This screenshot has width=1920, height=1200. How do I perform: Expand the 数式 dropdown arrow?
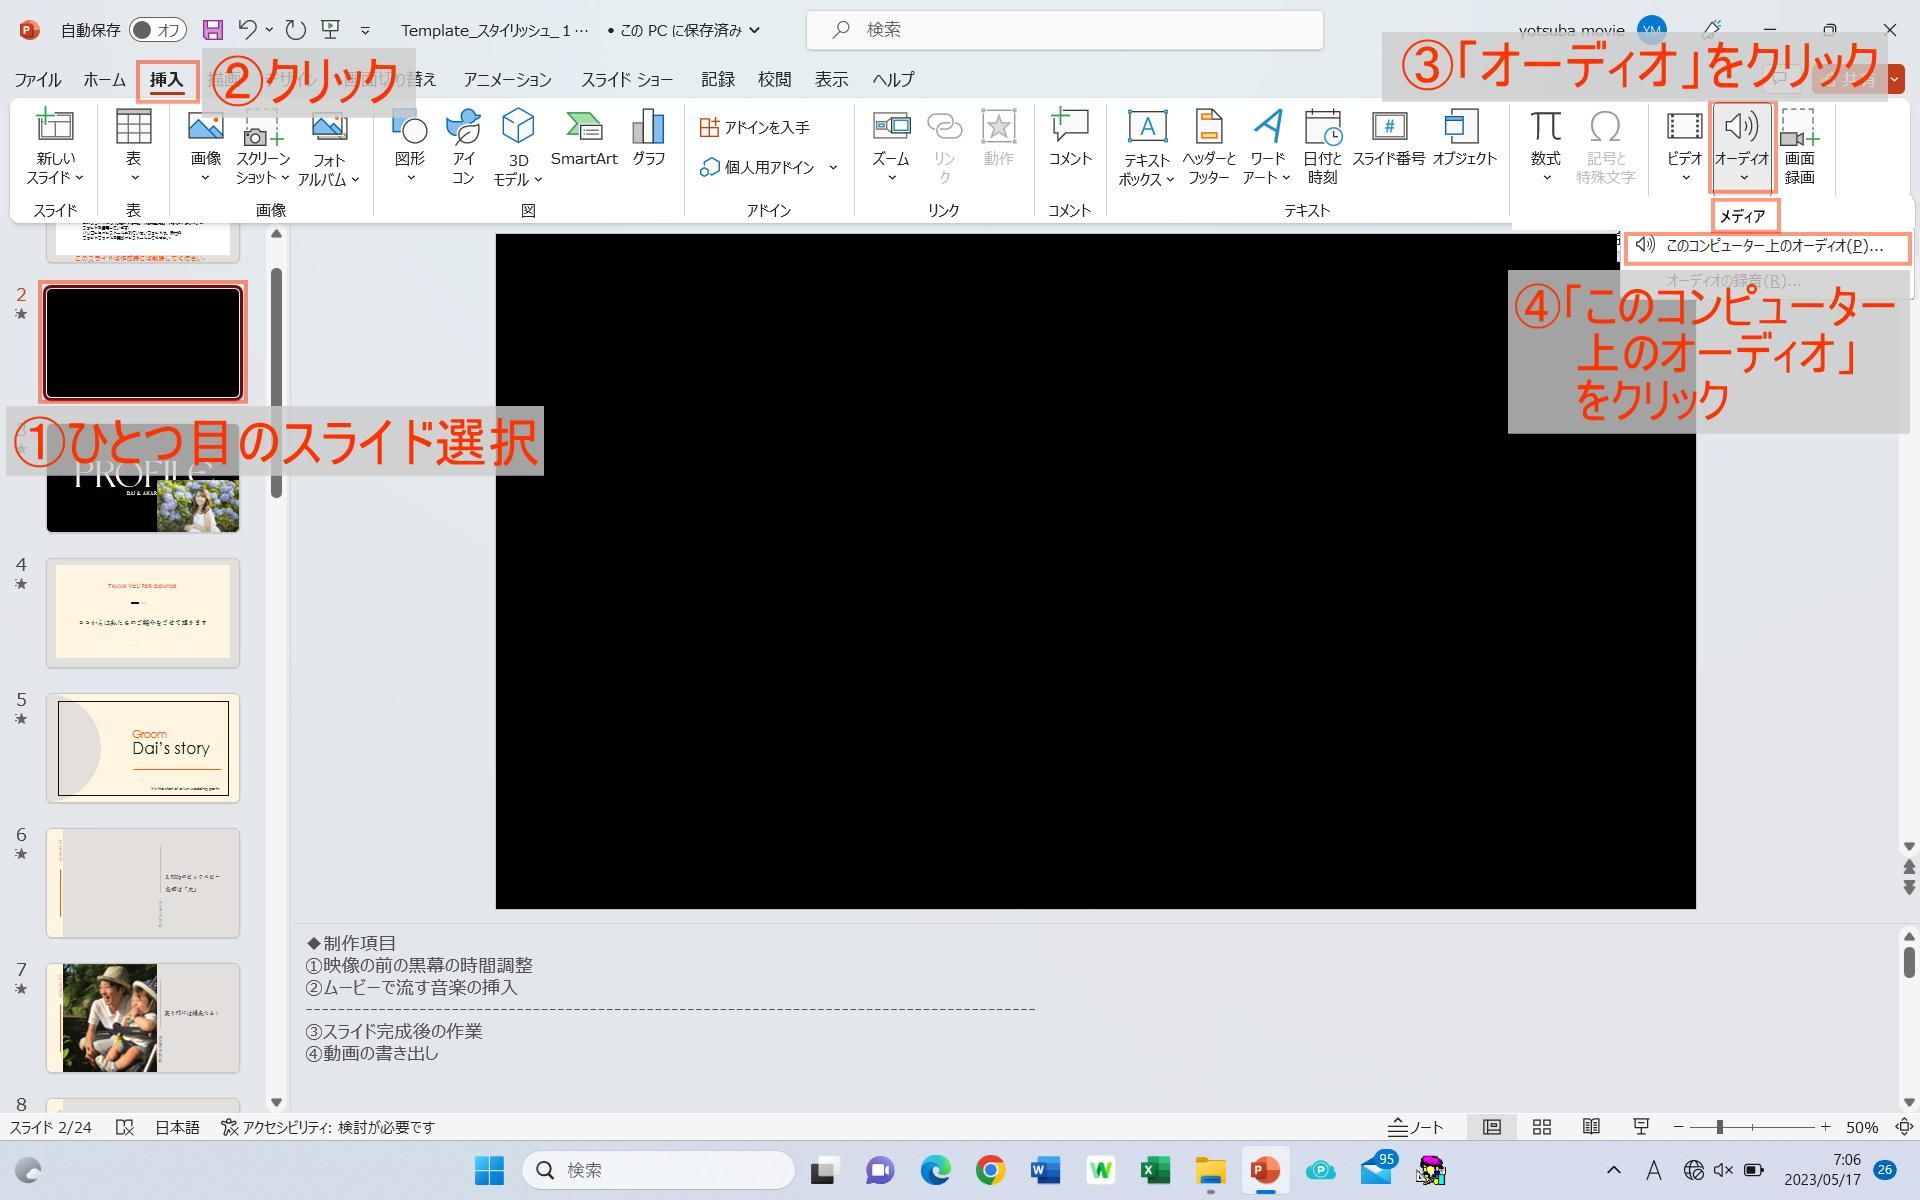pyautogui.click(x=1546, y=178)
